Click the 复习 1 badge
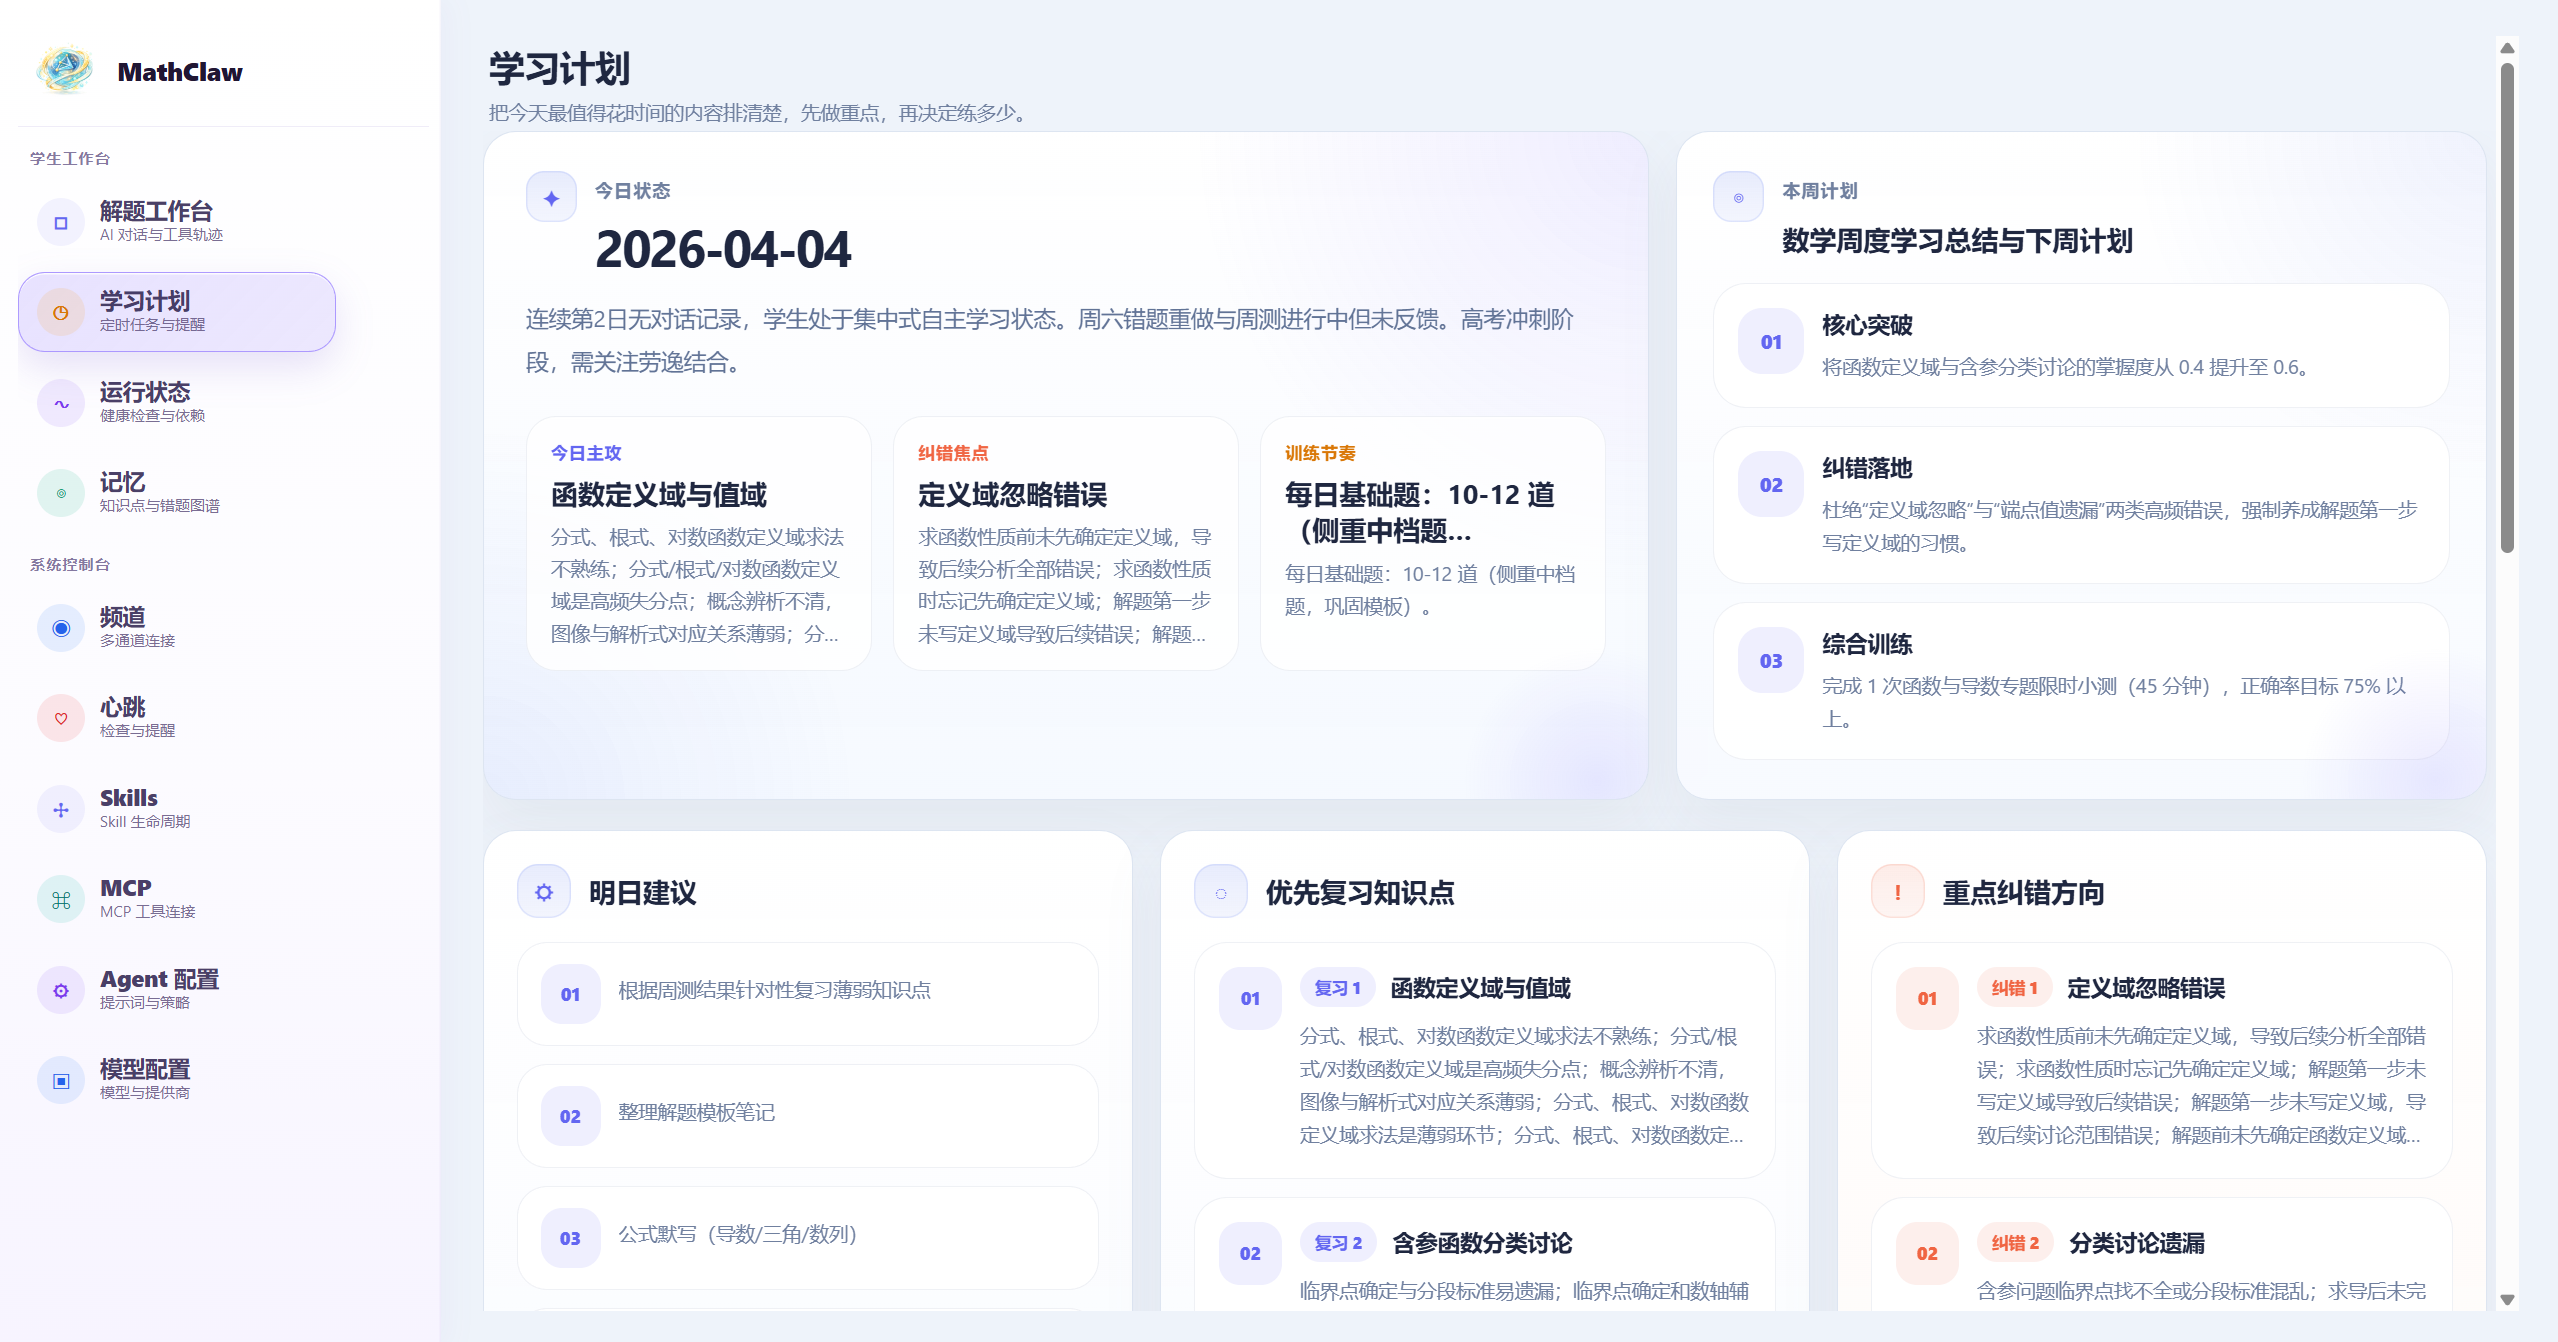The height and width of the screenshot is (1342, 2558). pos(1337,988)
